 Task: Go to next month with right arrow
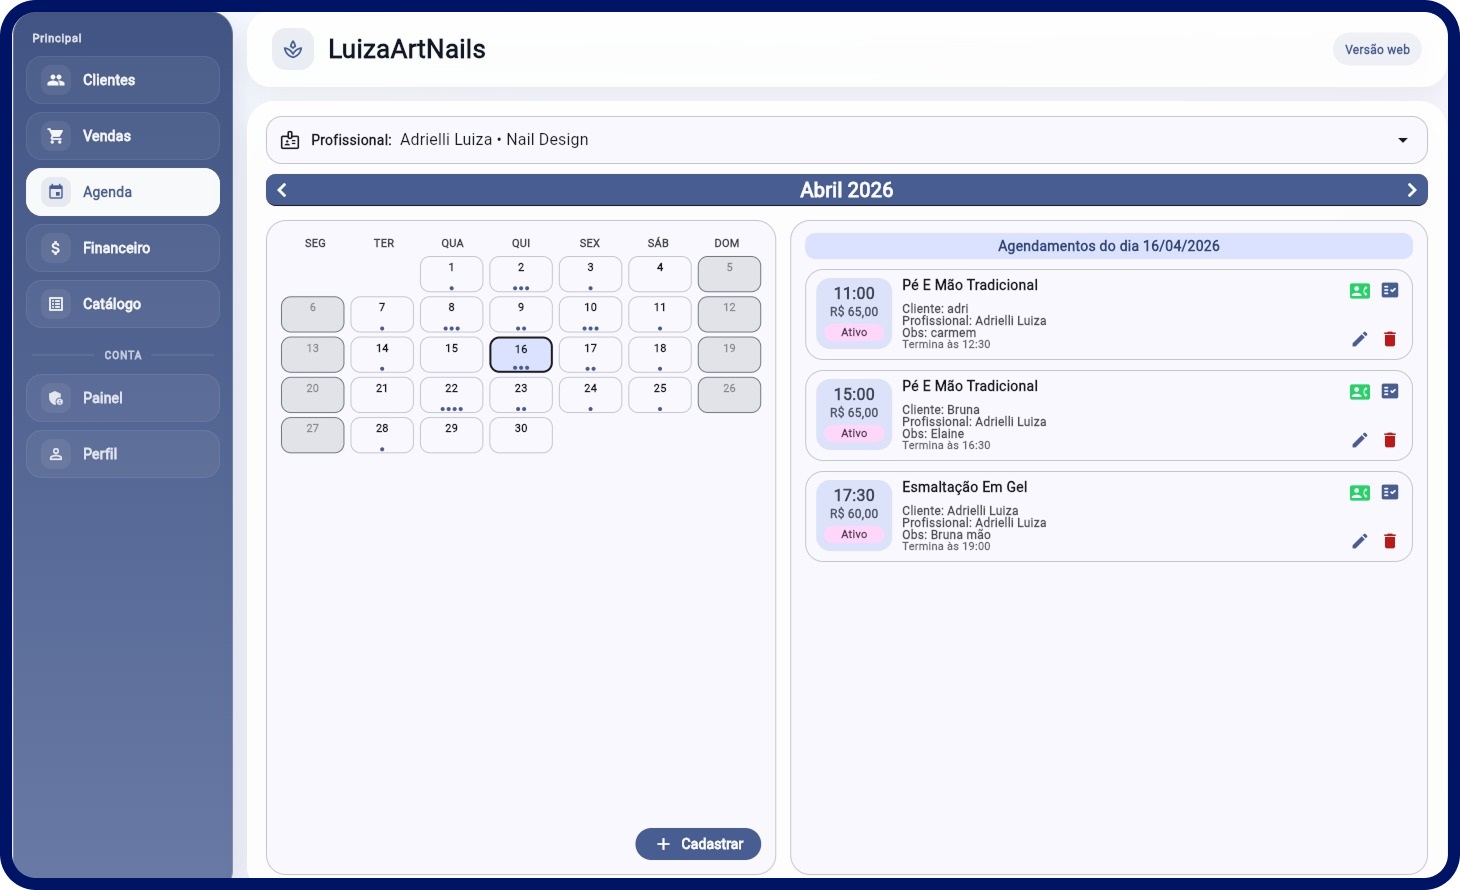[1412, 190]
